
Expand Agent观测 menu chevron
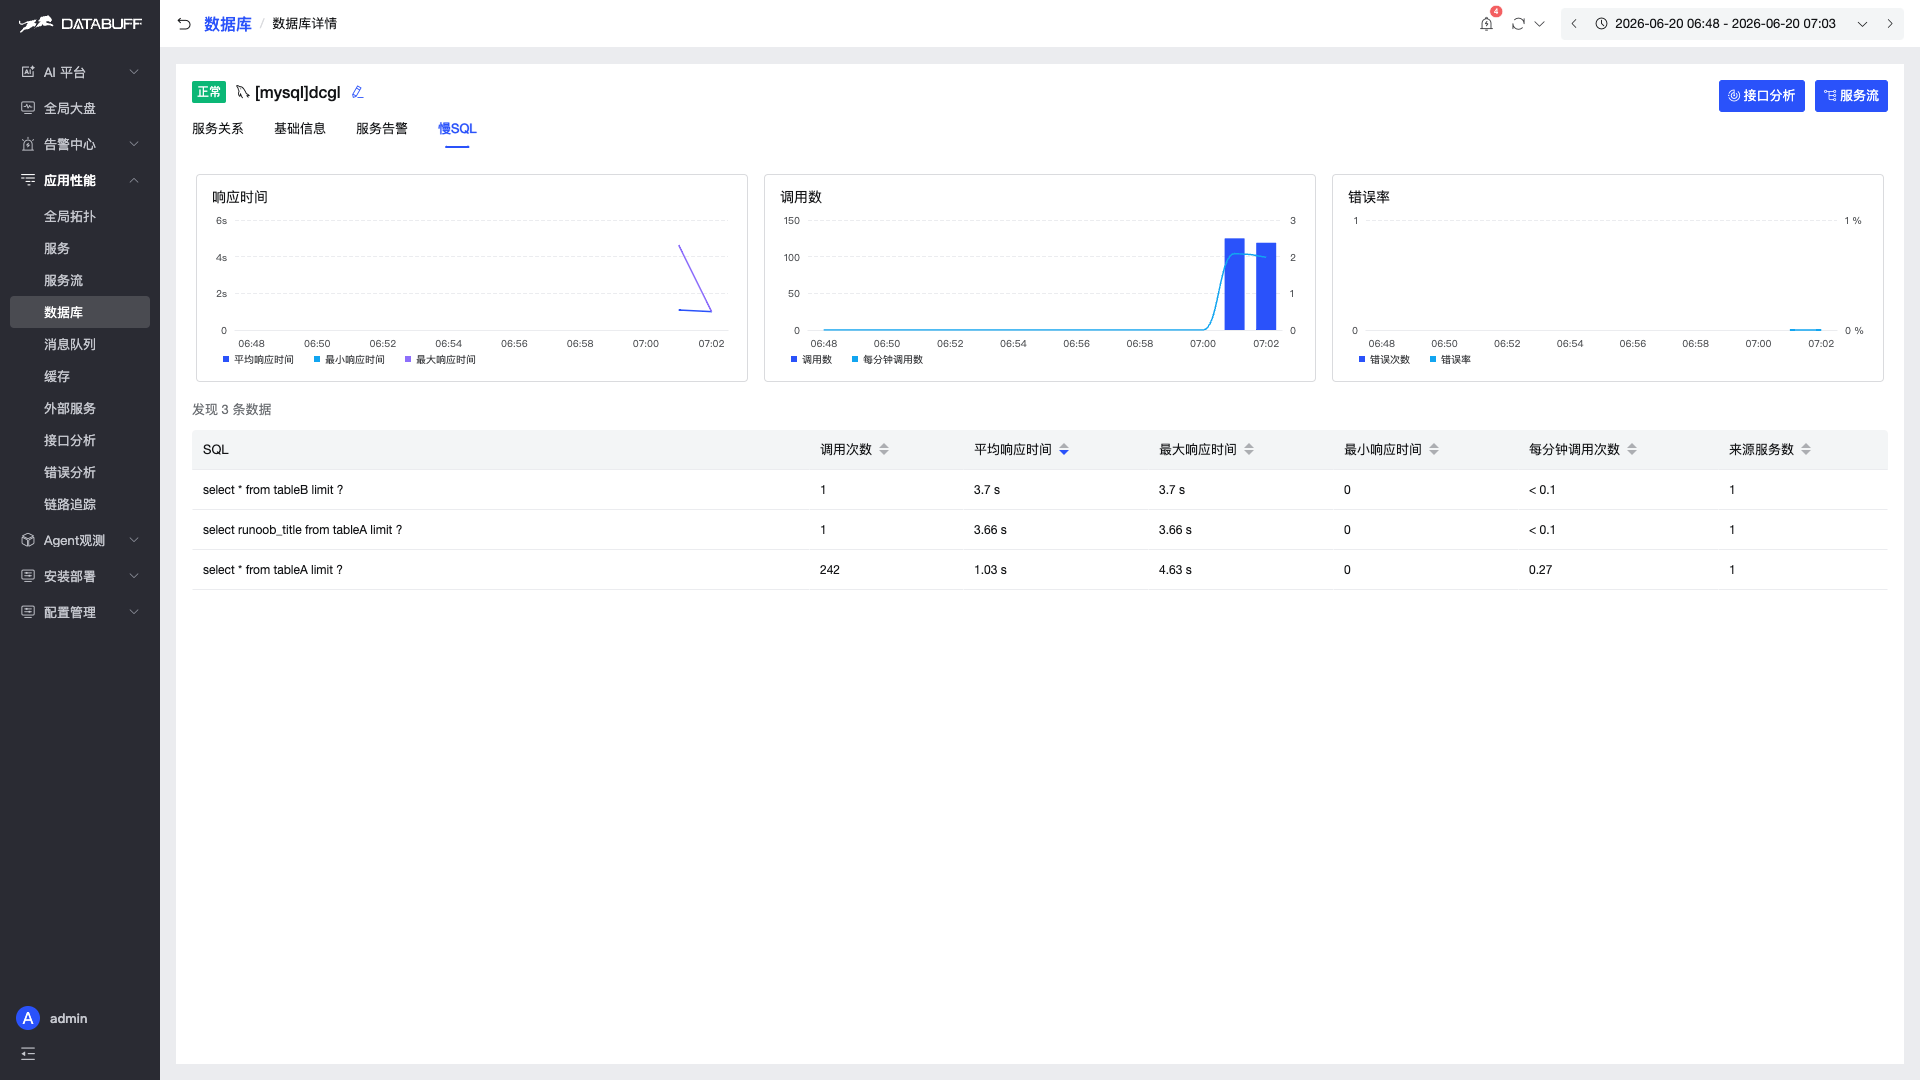(x=134, y=540)
